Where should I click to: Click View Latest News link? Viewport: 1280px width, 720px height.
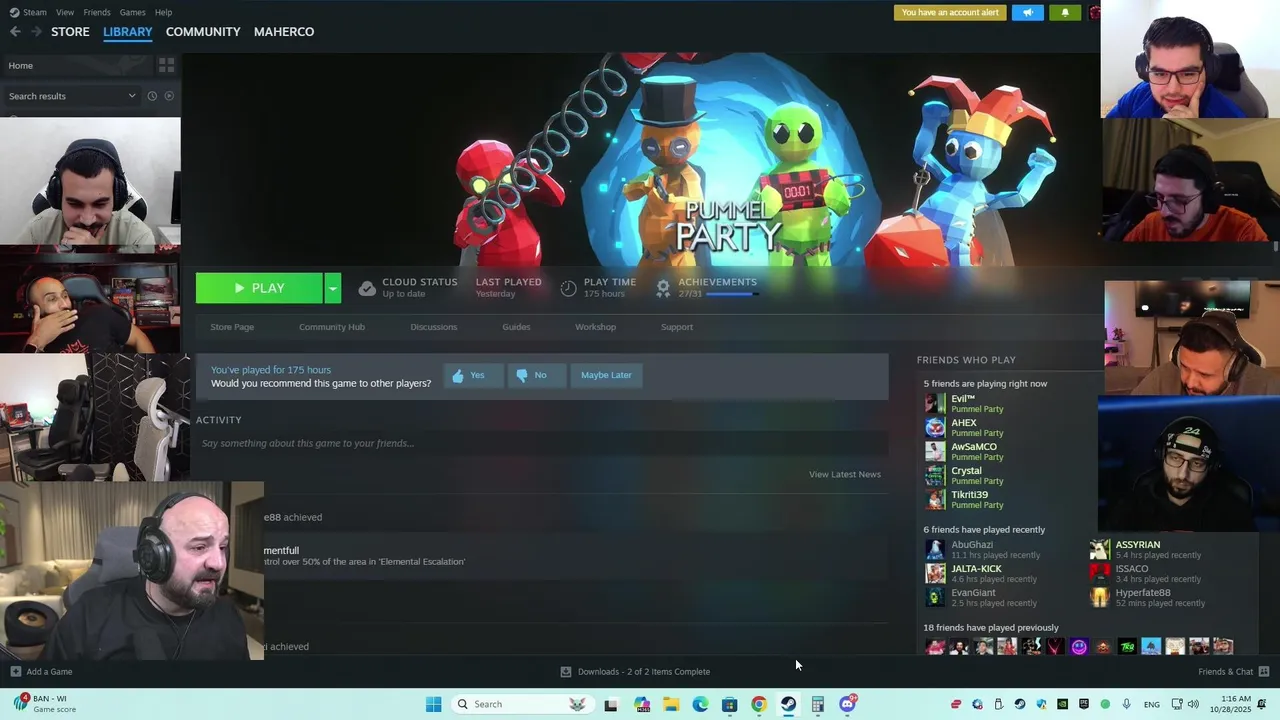click(x=845, y=474)
